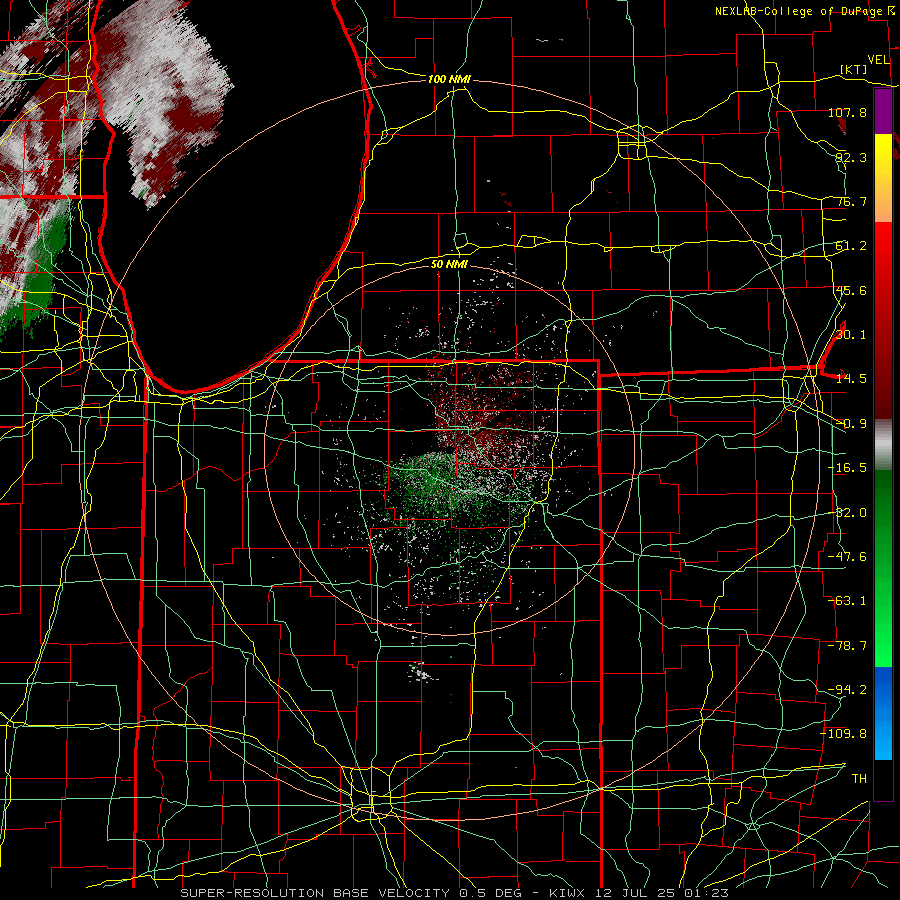Image resolution: width=900 pixels, height=900 pixels.
Task: Click the 45.6 velocity scale value
Action: [851, 290]
